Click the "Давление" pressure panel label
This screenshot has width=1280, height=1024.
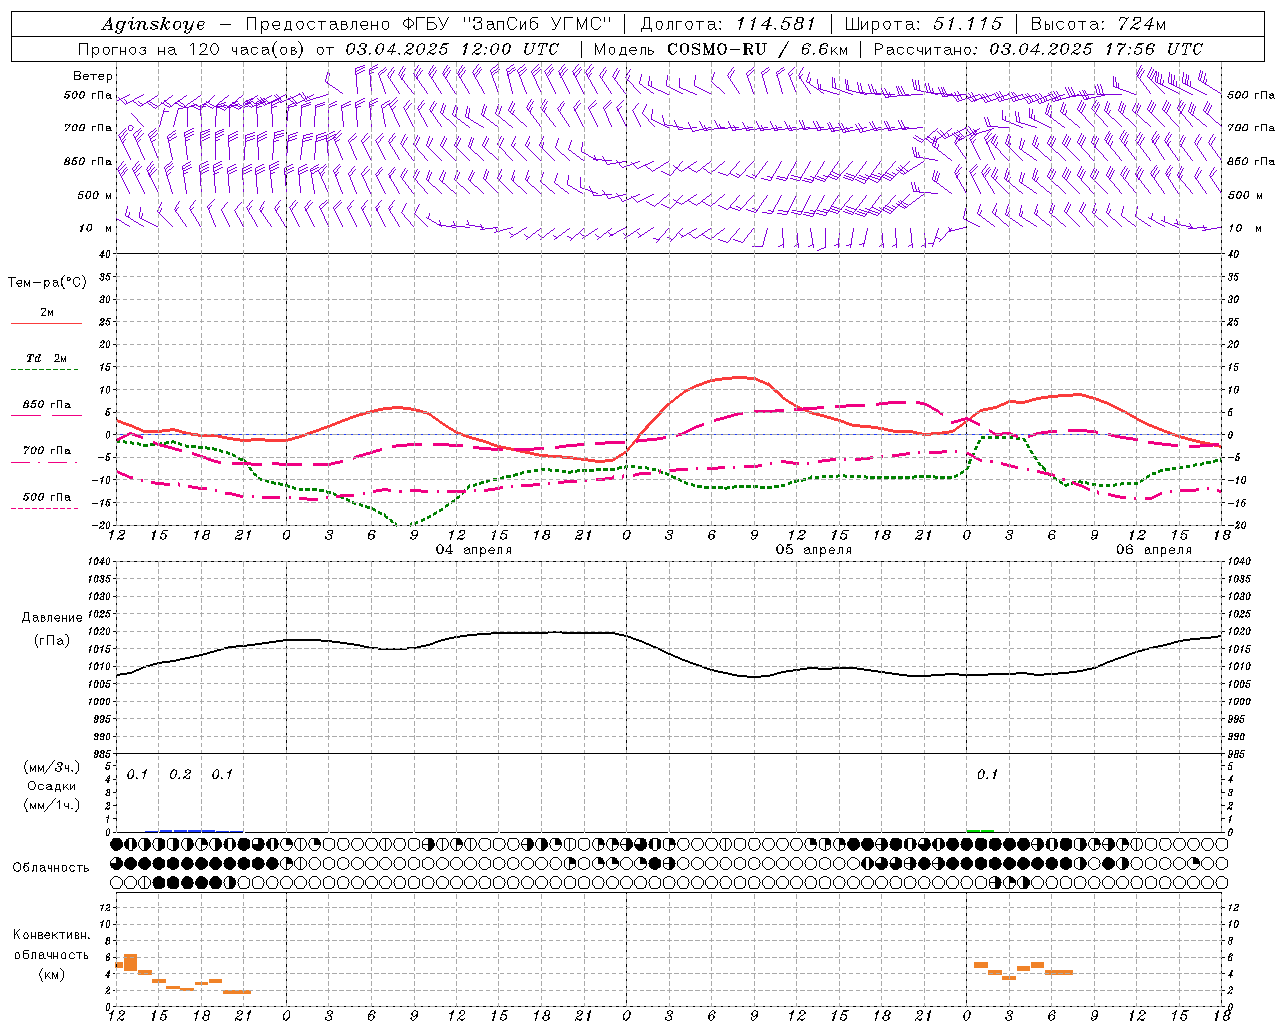pos(52,618)
